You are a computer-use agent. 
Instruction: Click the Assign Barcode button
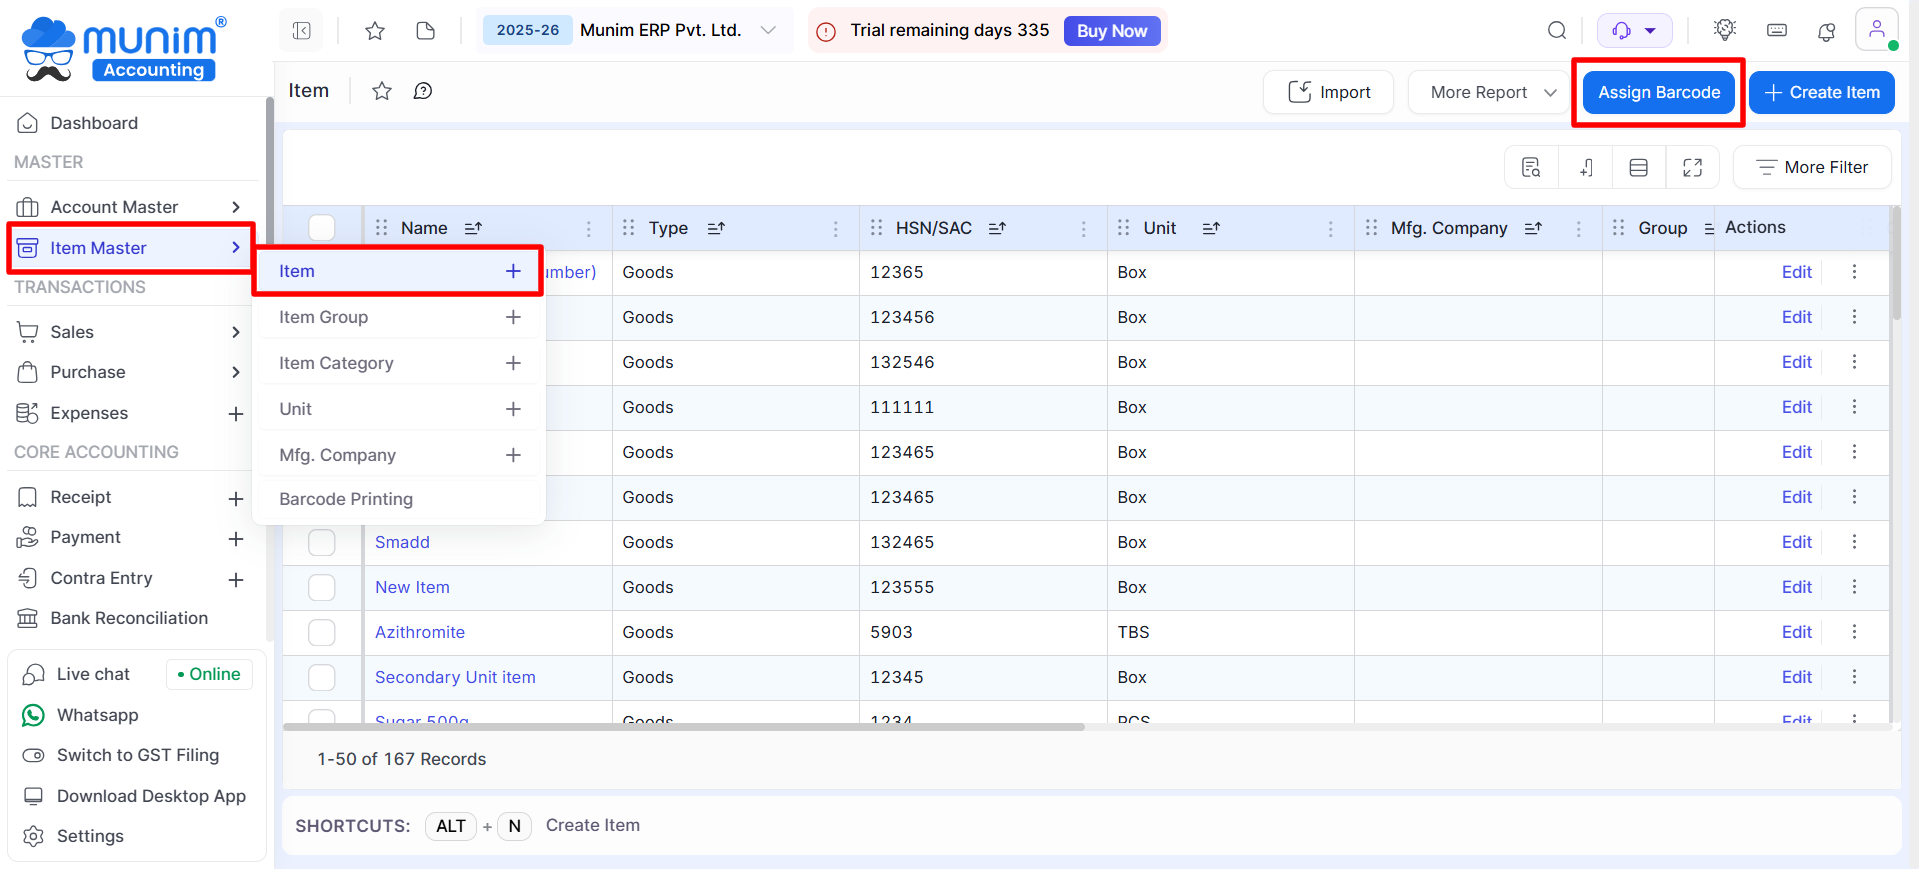coord(1658,92)
